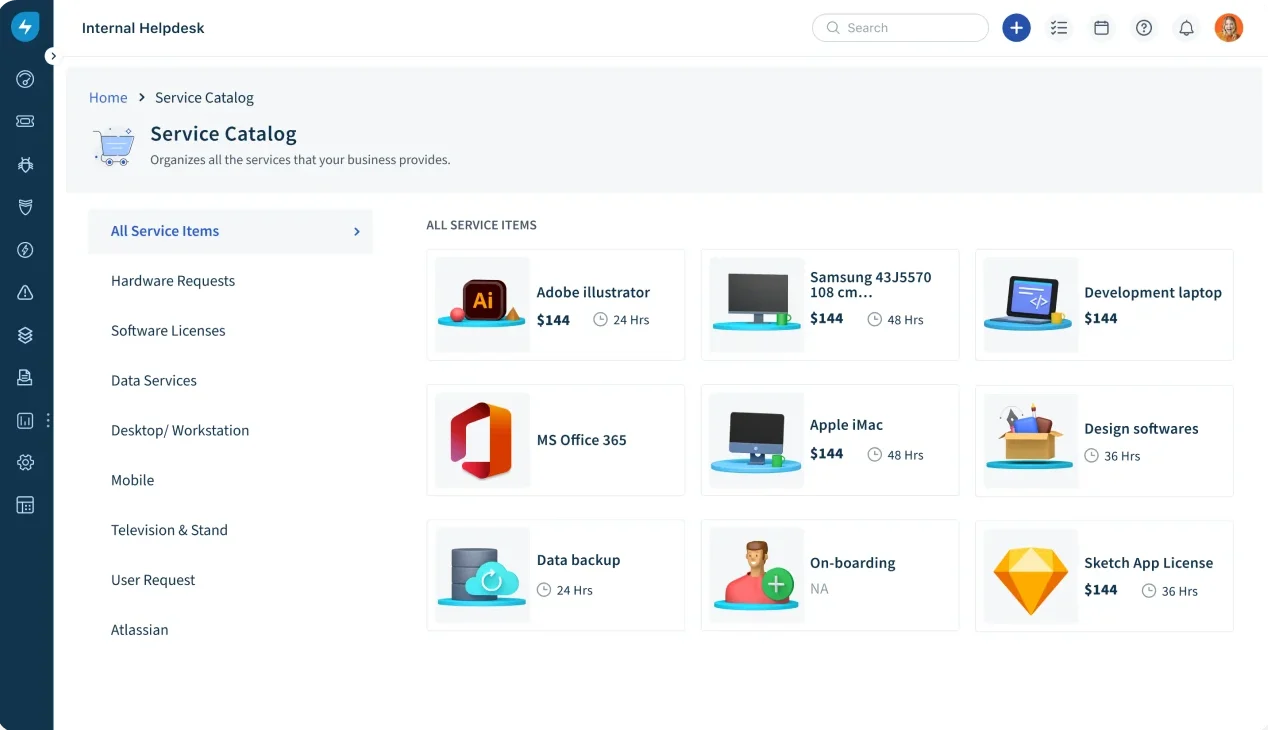The image size is (1268, 730).
Task: Open the Samsung 43J5570 monitor thumbnail
Action: [x=756, y=305]
